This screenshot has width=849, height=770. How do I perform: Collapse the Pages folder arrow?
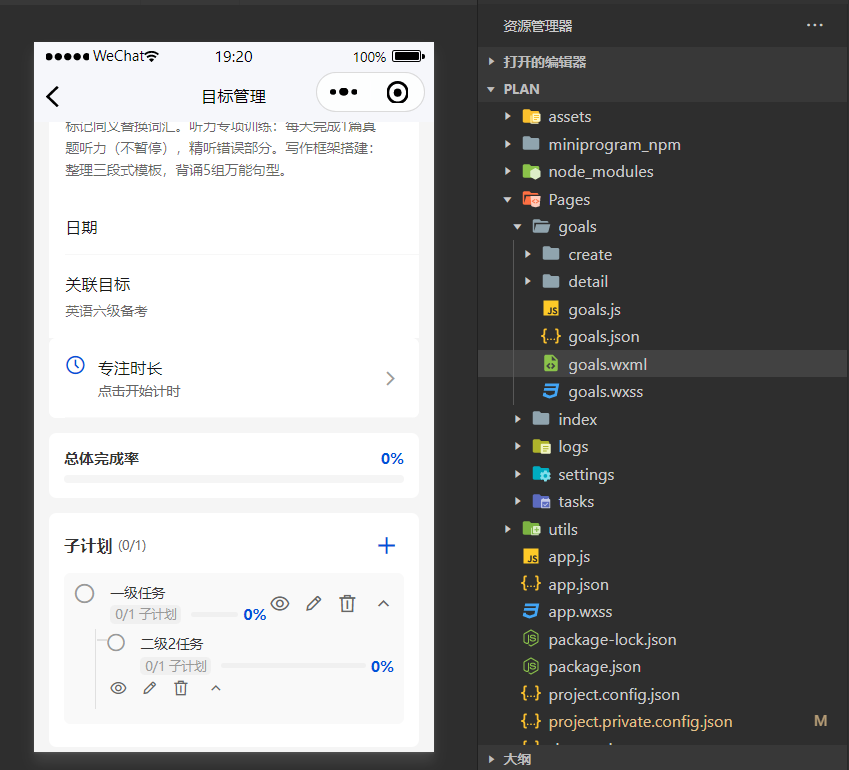coord(507,199)
